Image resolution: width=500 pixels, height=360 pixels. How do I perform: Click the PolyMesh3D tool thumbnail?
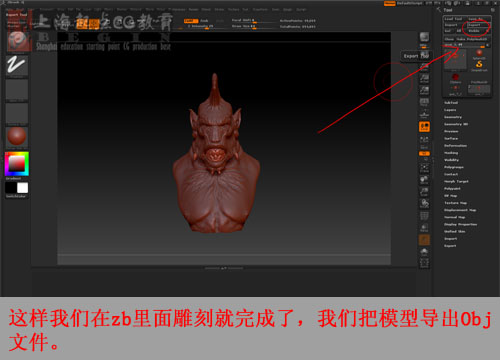[479, 88]
